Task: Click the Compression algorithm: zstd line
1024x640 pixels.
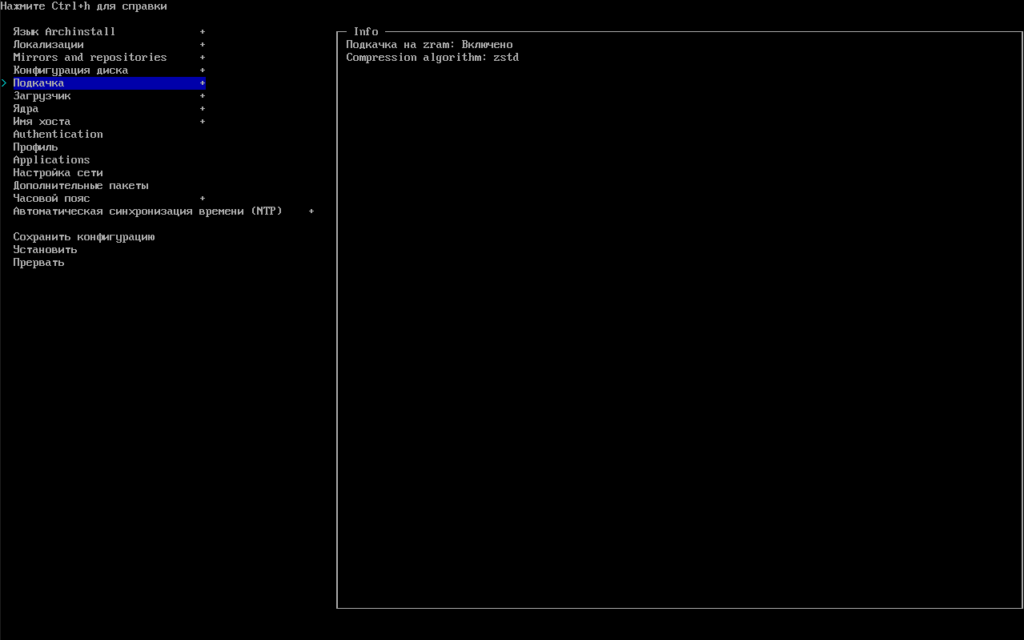Action: [x=432, y=58]
